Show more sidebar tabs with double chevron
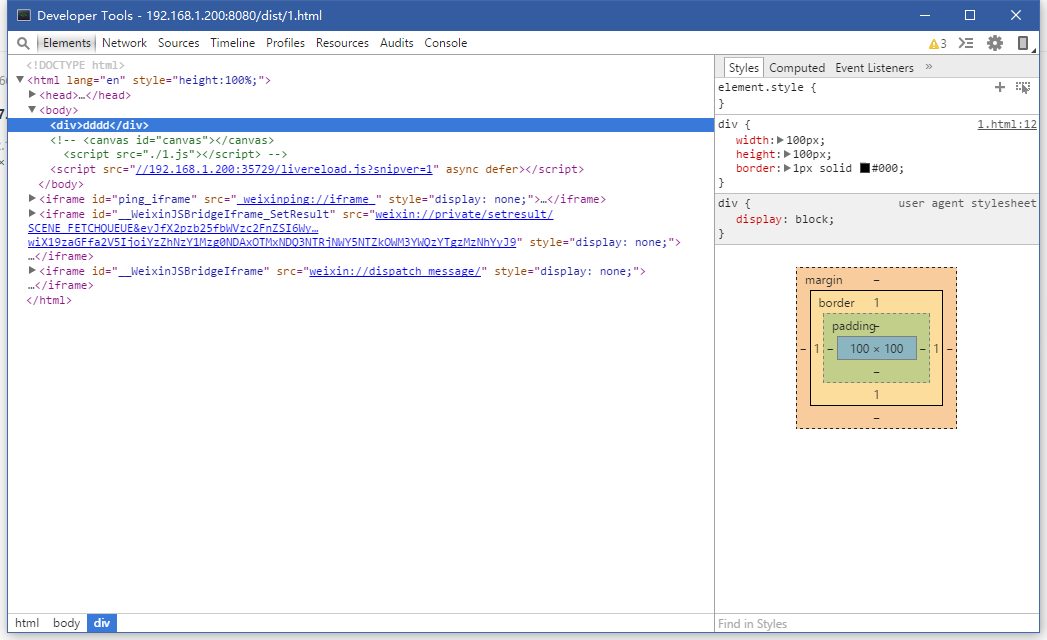The height and width of the screenshot is (640, 1047). [x=929, y=67]
